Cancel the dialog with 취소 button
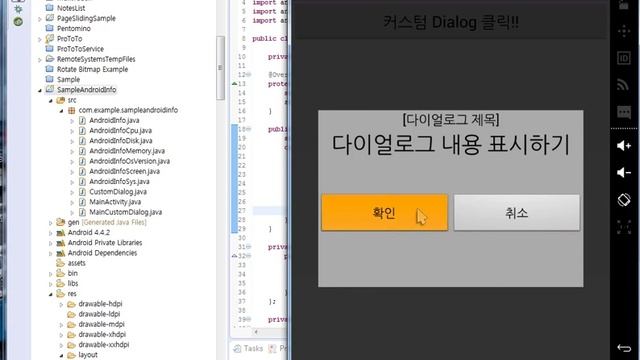The width and height of the screenshot is (640, 360). click(517, 213)
